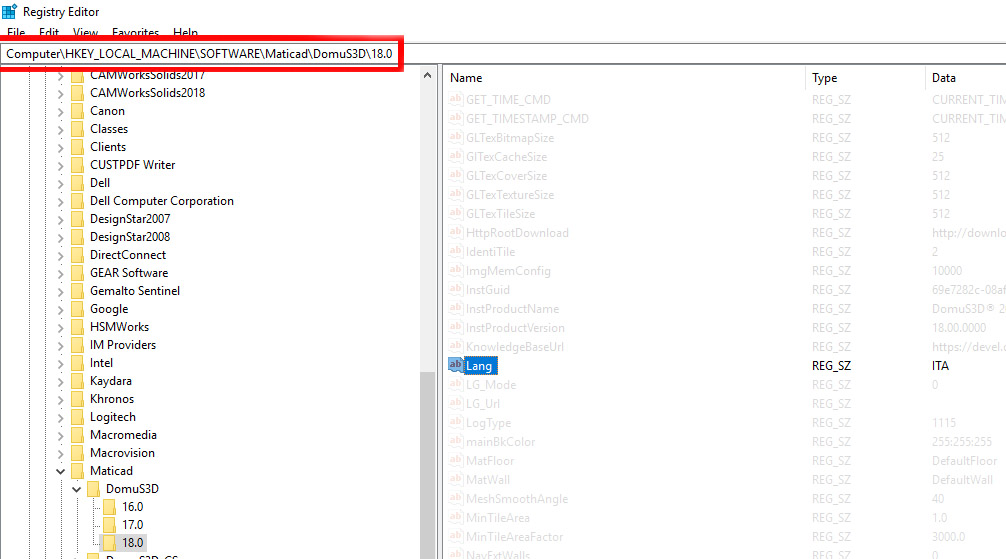Expand the CUSTPDF Writer key

[60, 165]
